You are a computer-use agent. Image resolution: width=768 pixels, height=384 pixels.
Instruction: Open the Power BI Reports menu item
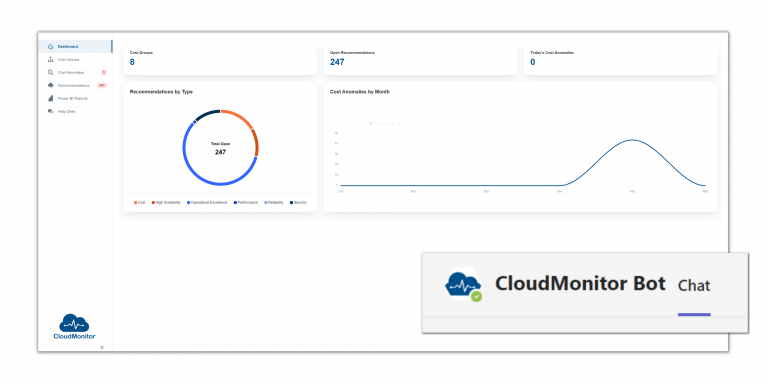click(x=75, y=98)
